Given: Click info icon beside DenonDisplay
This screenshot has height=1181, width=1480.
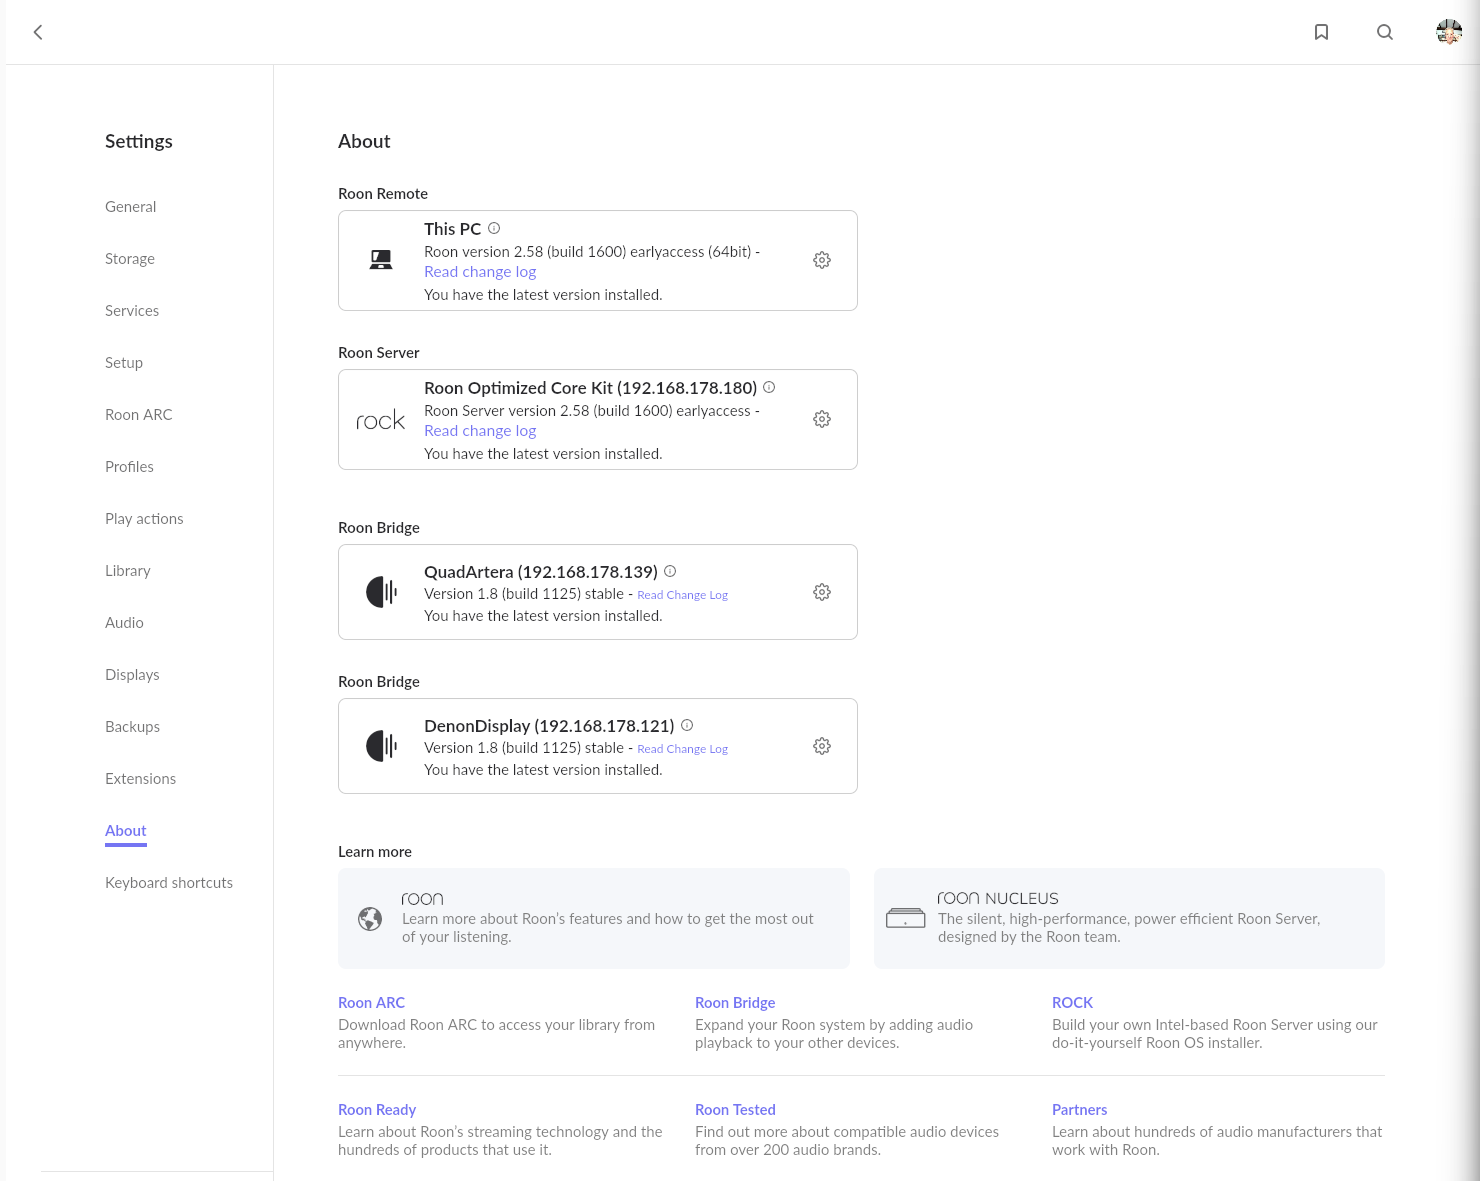Looking at the screenshot, I should coord(687,725).
